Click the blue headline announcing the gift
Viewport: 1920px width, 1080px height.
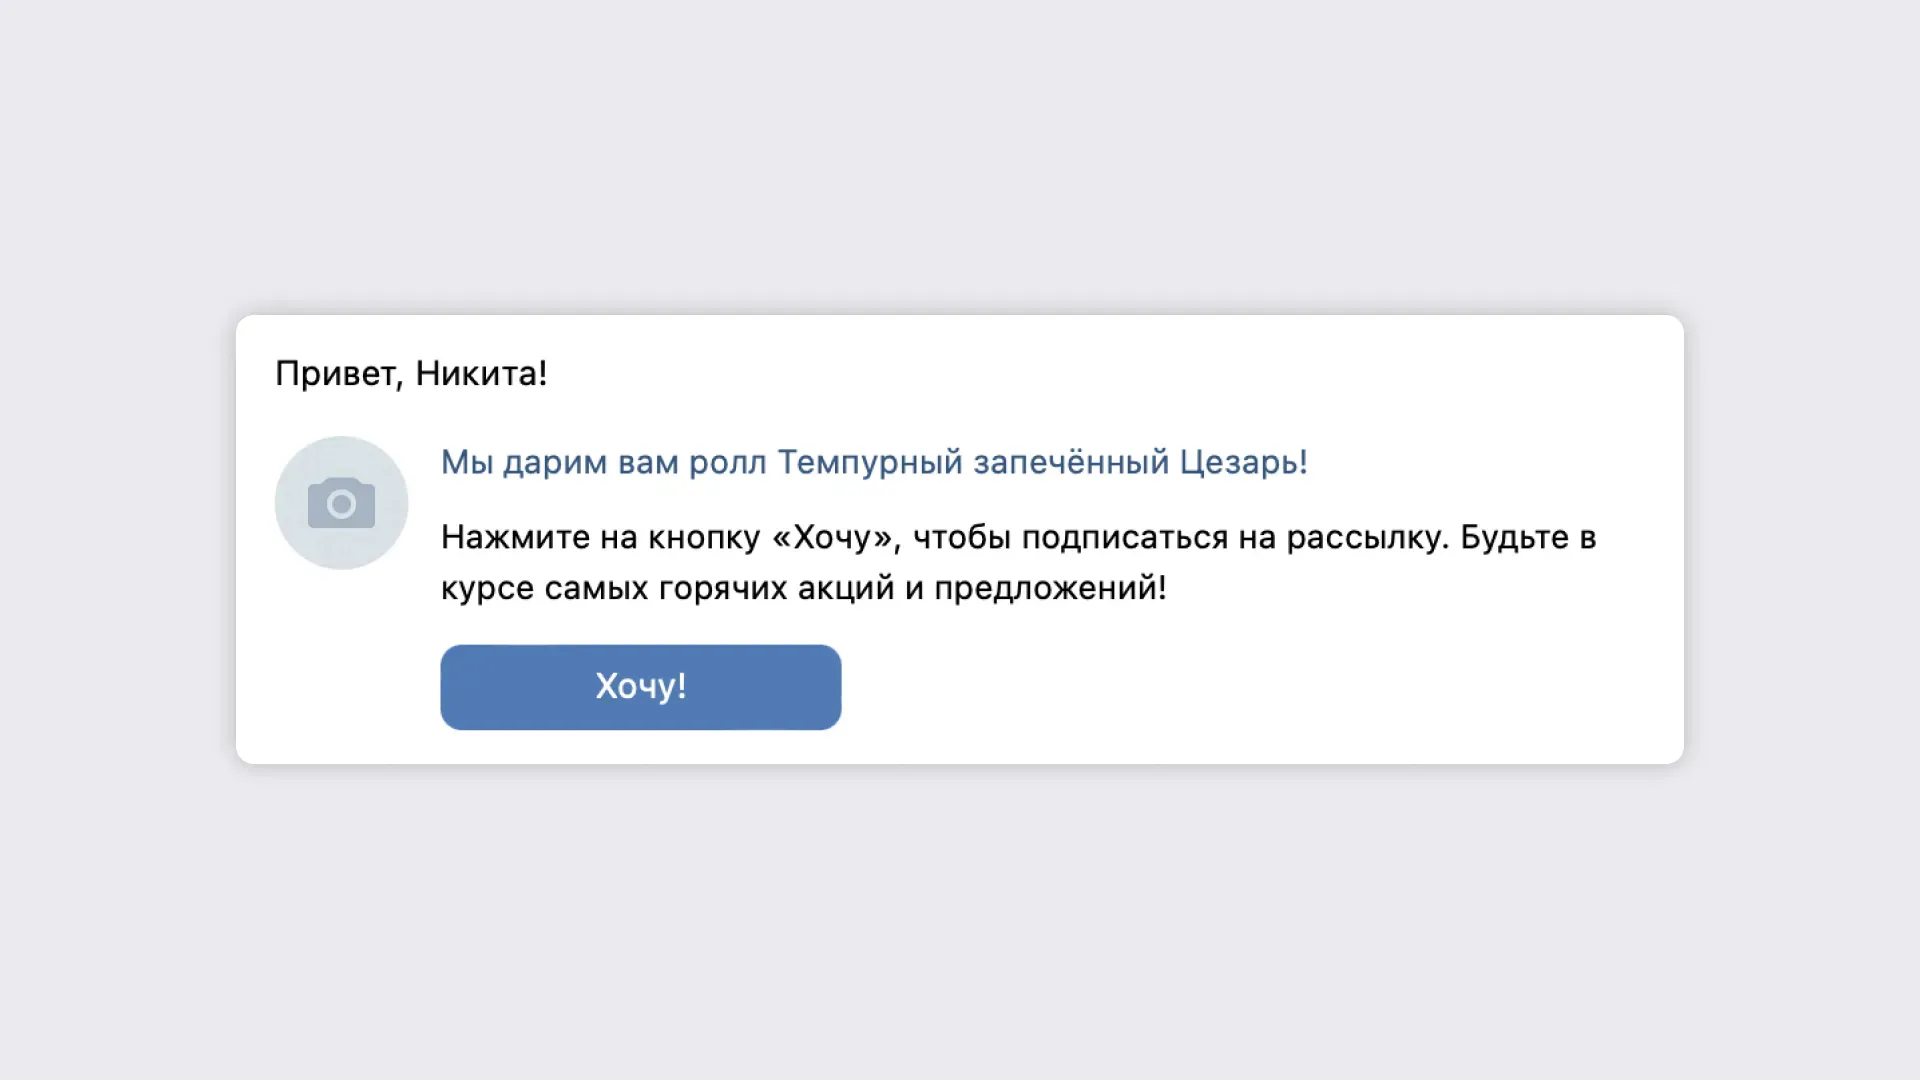874,462
